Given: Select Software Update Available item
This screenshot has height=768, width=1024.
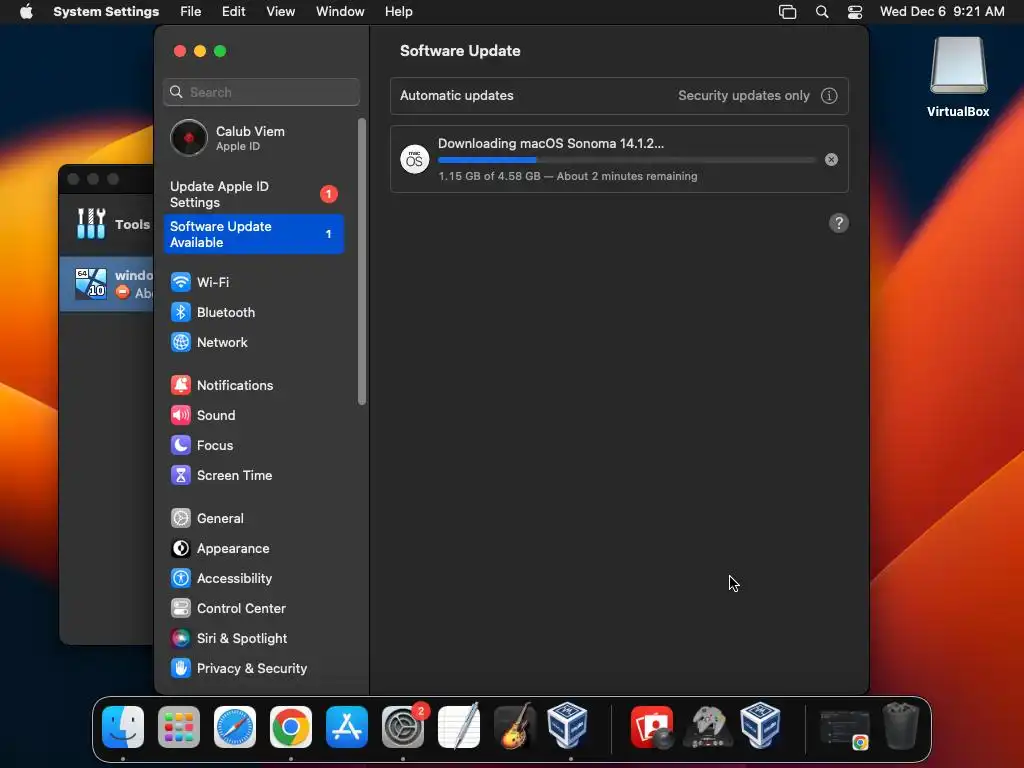Looking at the screenshot, I should (253, 234).
